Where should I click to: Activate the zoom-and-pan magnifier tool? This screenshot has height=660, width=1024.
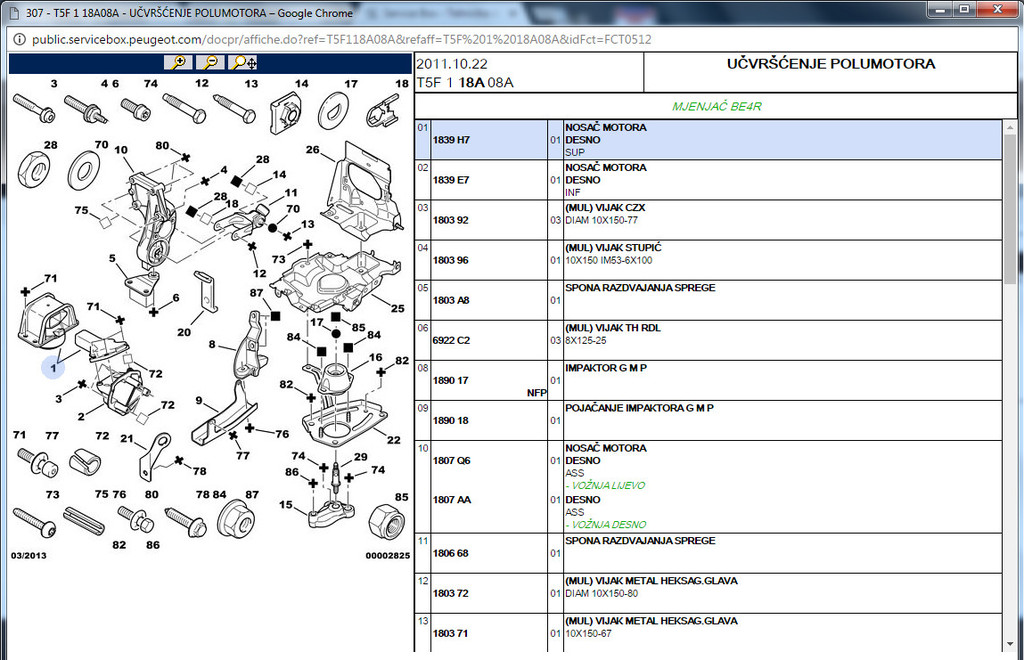(244, 63)
